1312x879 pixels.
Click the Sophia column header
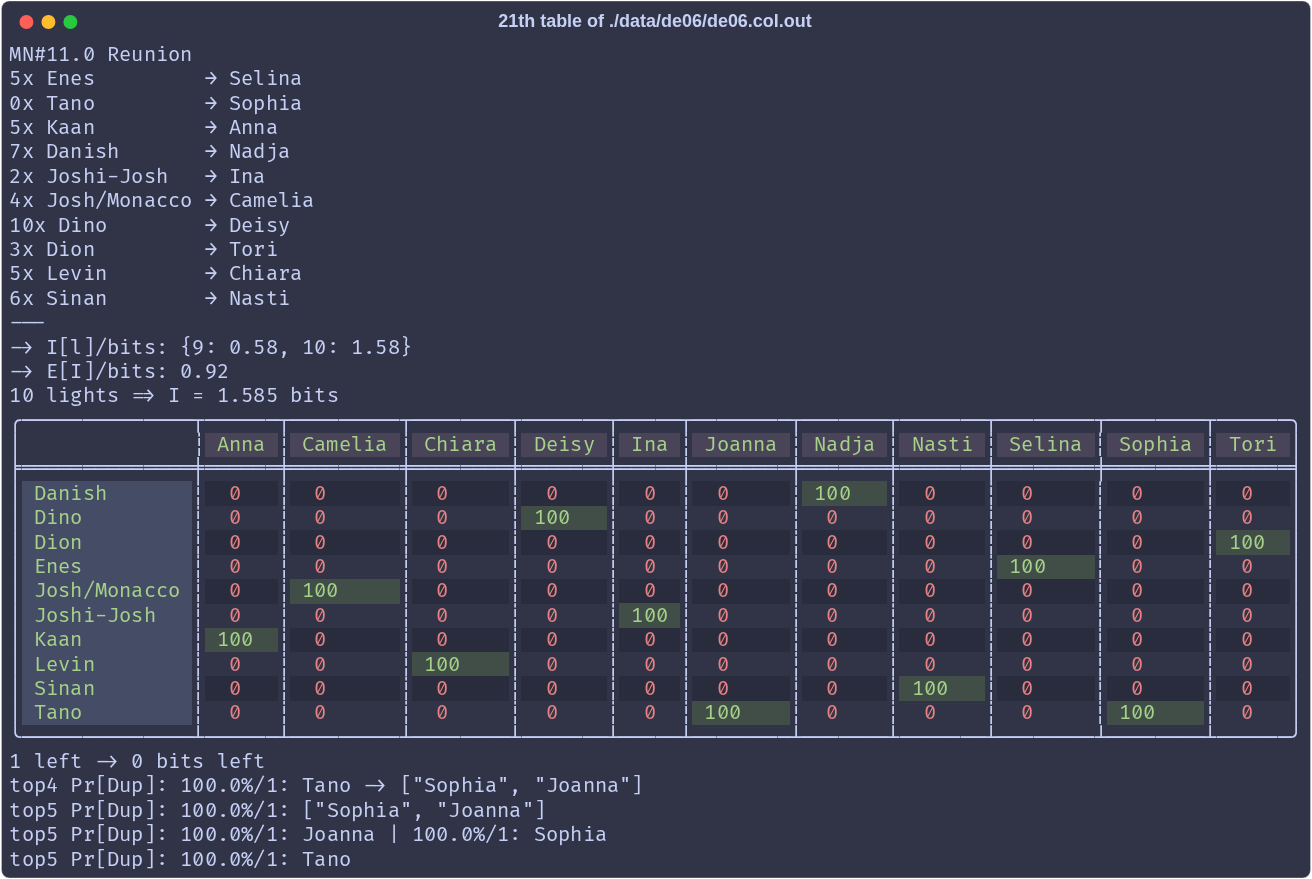click(x=1155, y=445)
